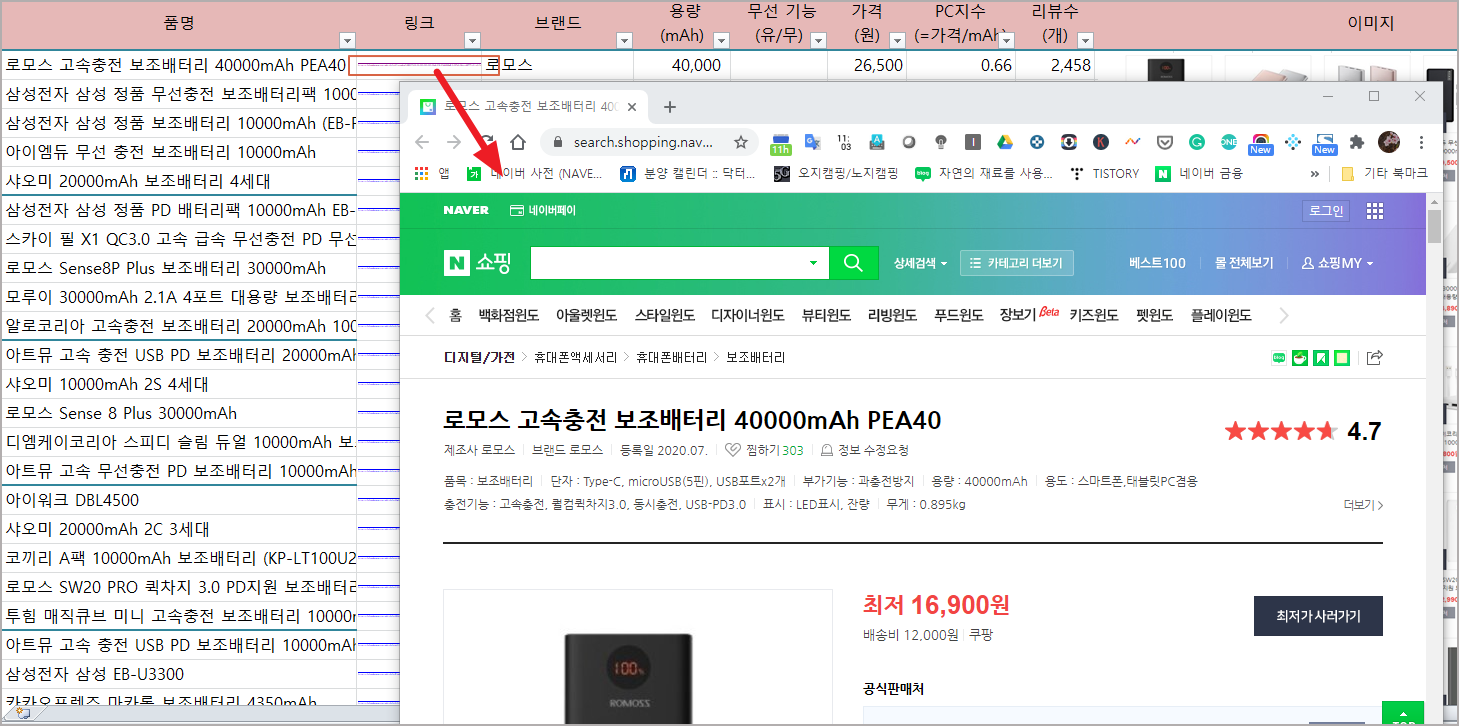Open the 베스트100 link
1459x726 pixels.
coord(1157,263)
